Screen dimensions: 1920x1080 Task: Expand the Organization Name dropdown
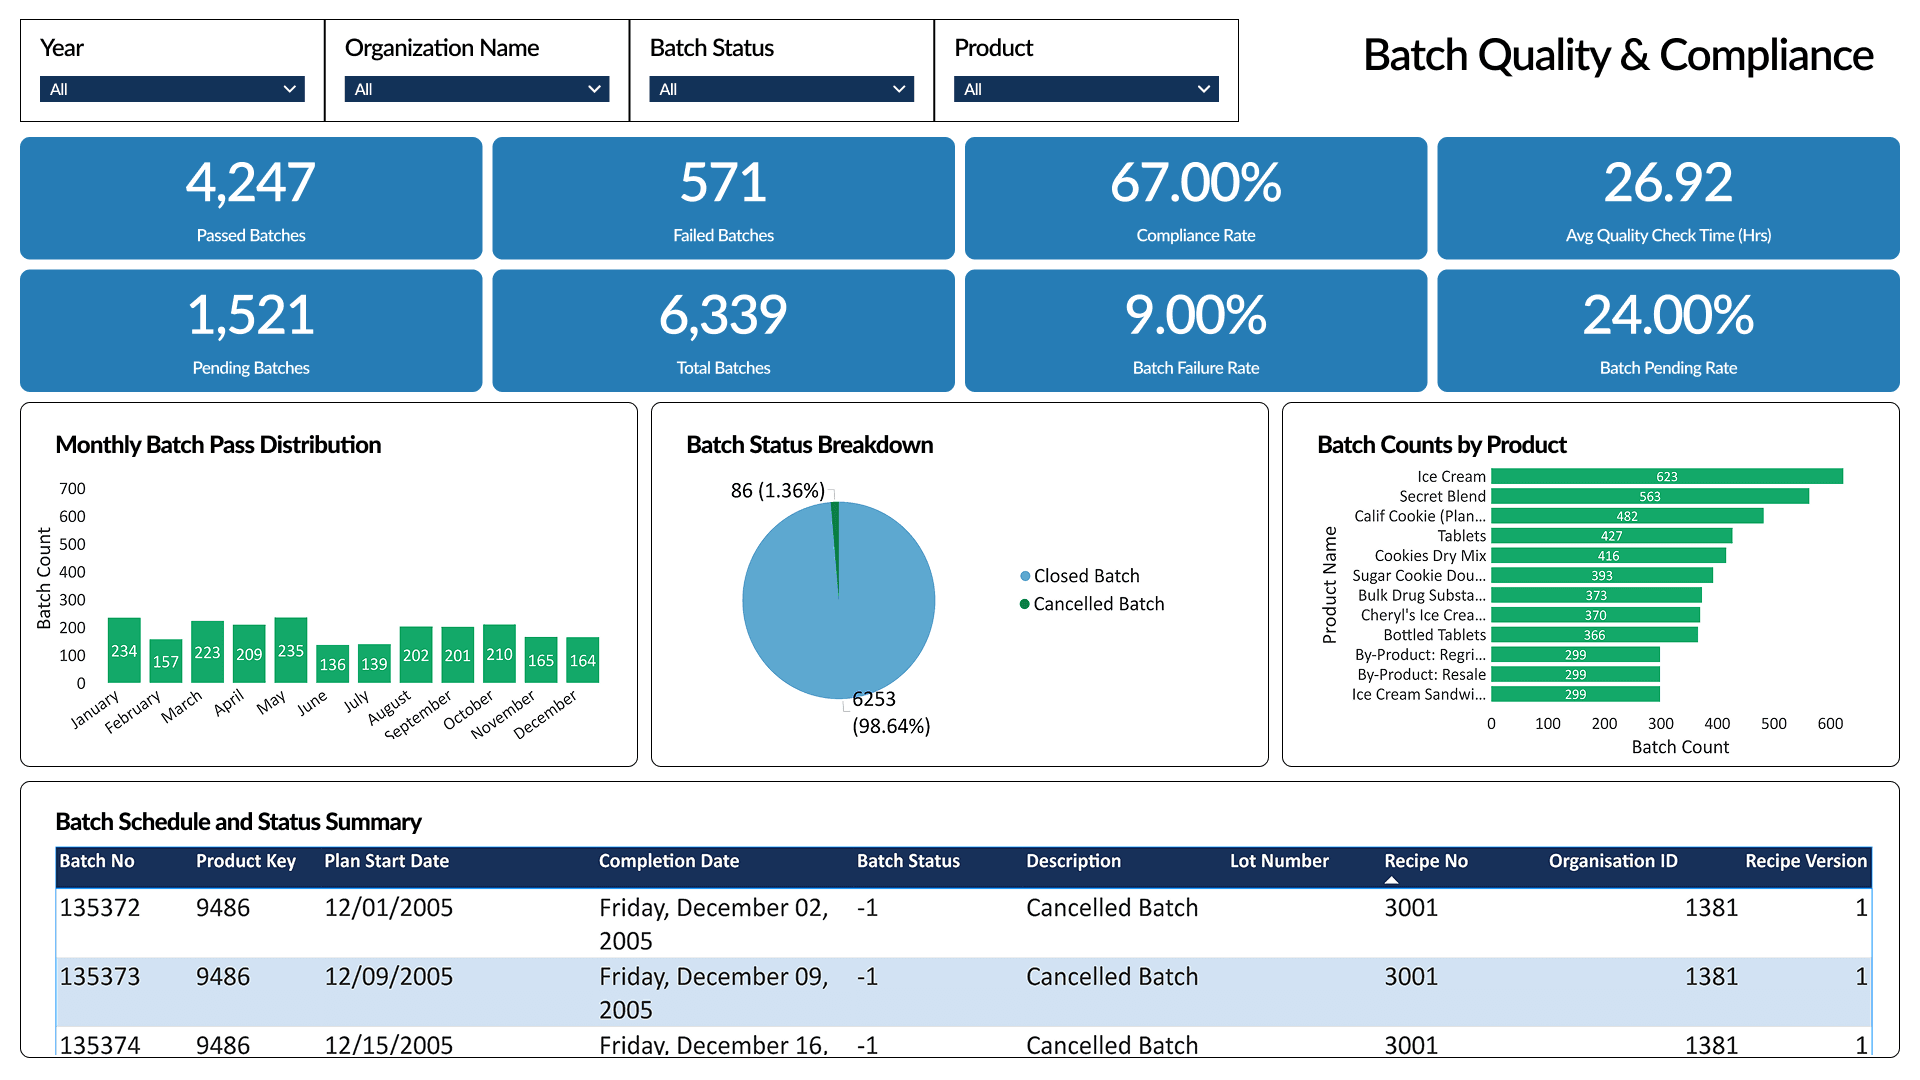476,89
